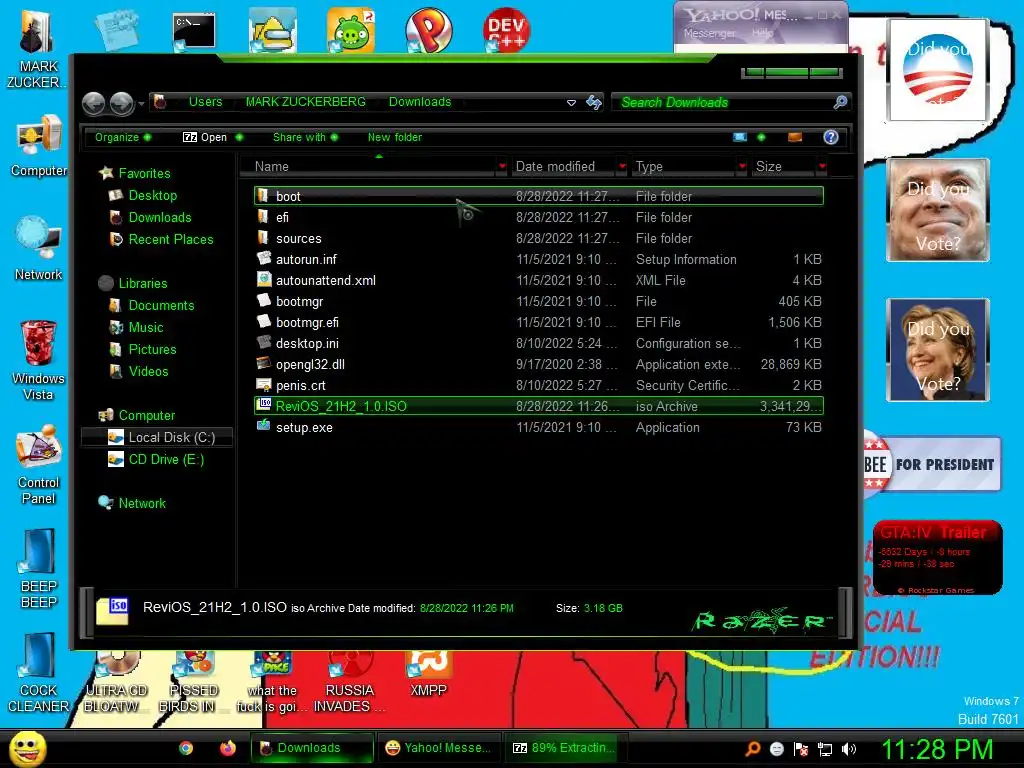Switch to Yahoo! Messenger taskbar button
Viewport: 1024px width, 768px height.
[438, 748]
